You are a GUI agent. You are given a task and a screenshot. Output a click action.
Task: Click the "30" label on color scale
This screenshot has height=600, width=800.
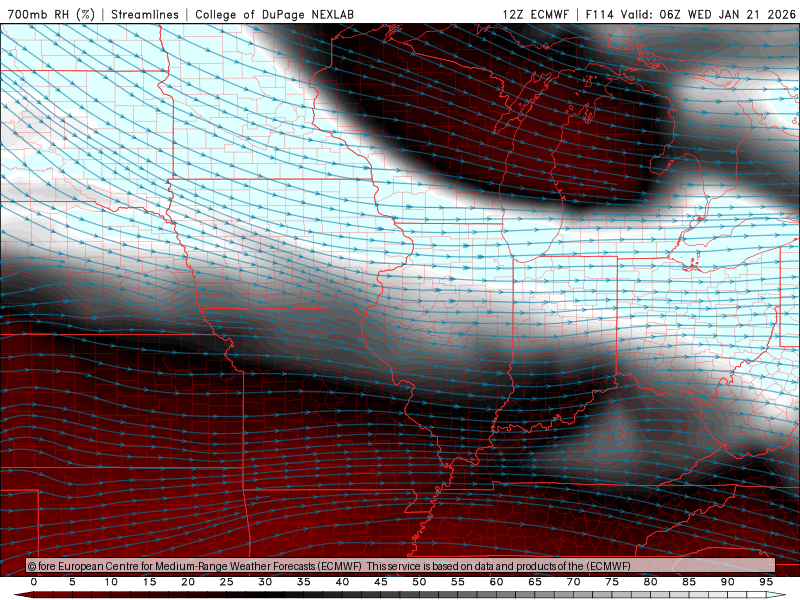coord(265,582)
